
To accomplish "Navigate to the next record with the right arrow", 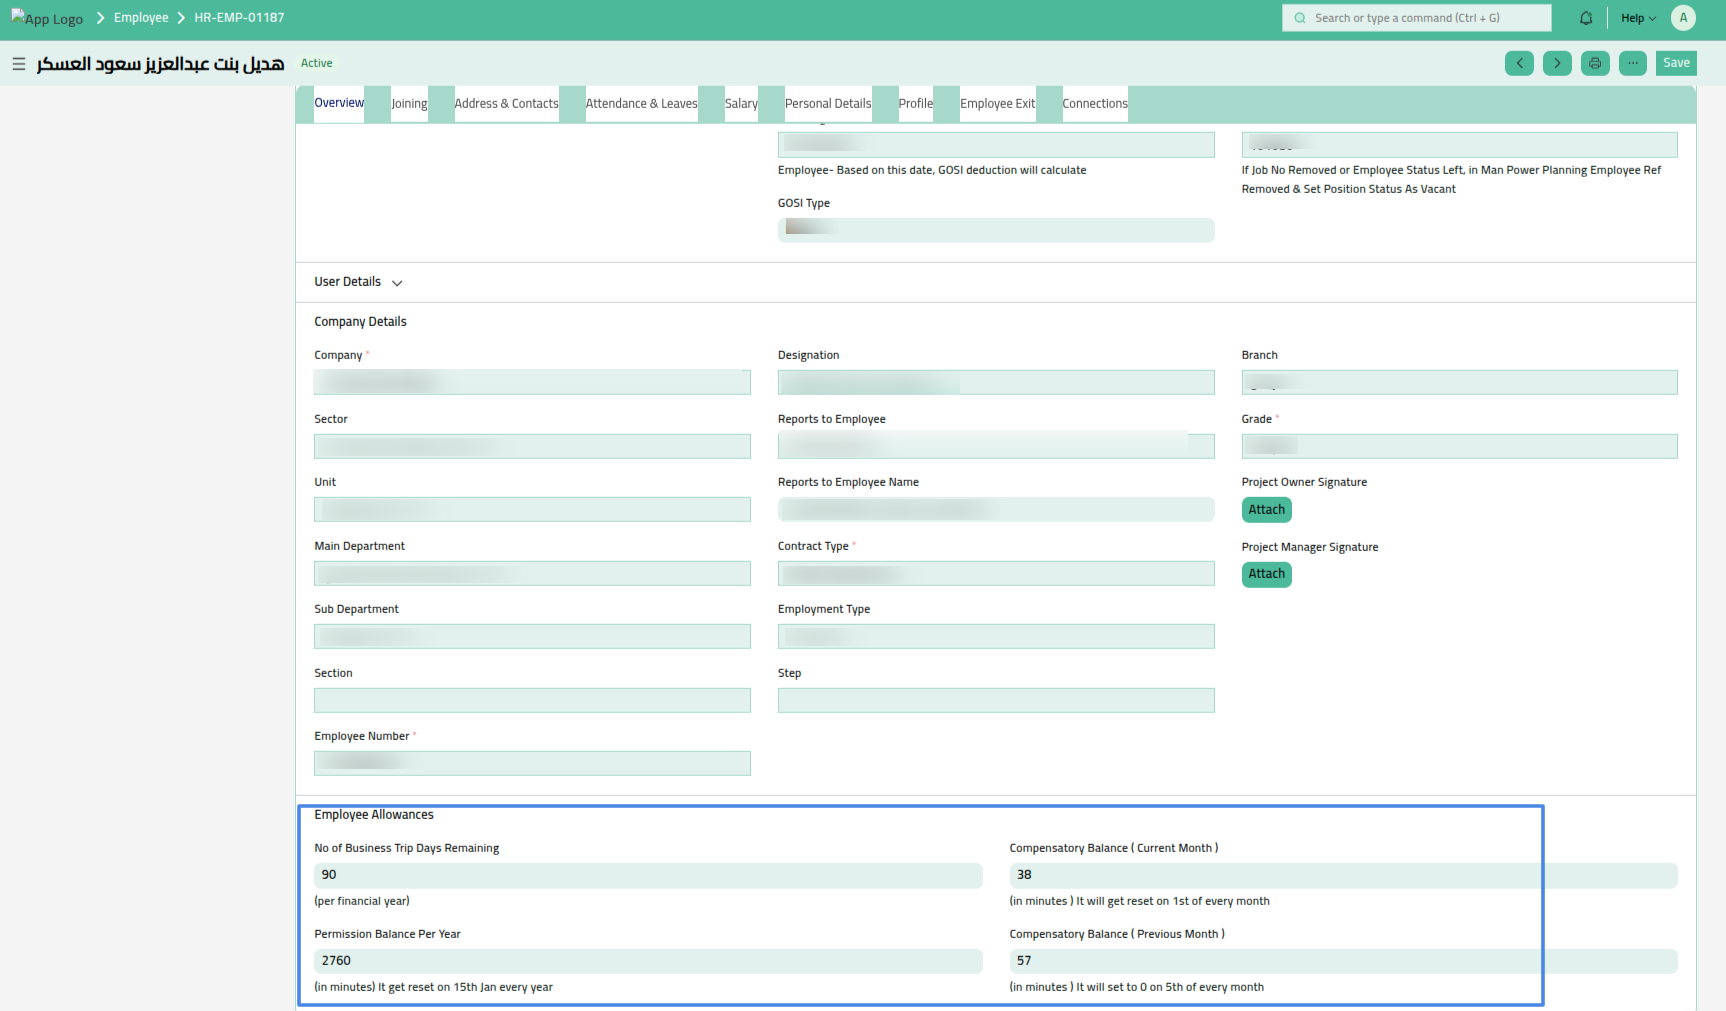I will (x=1557, y=63).
